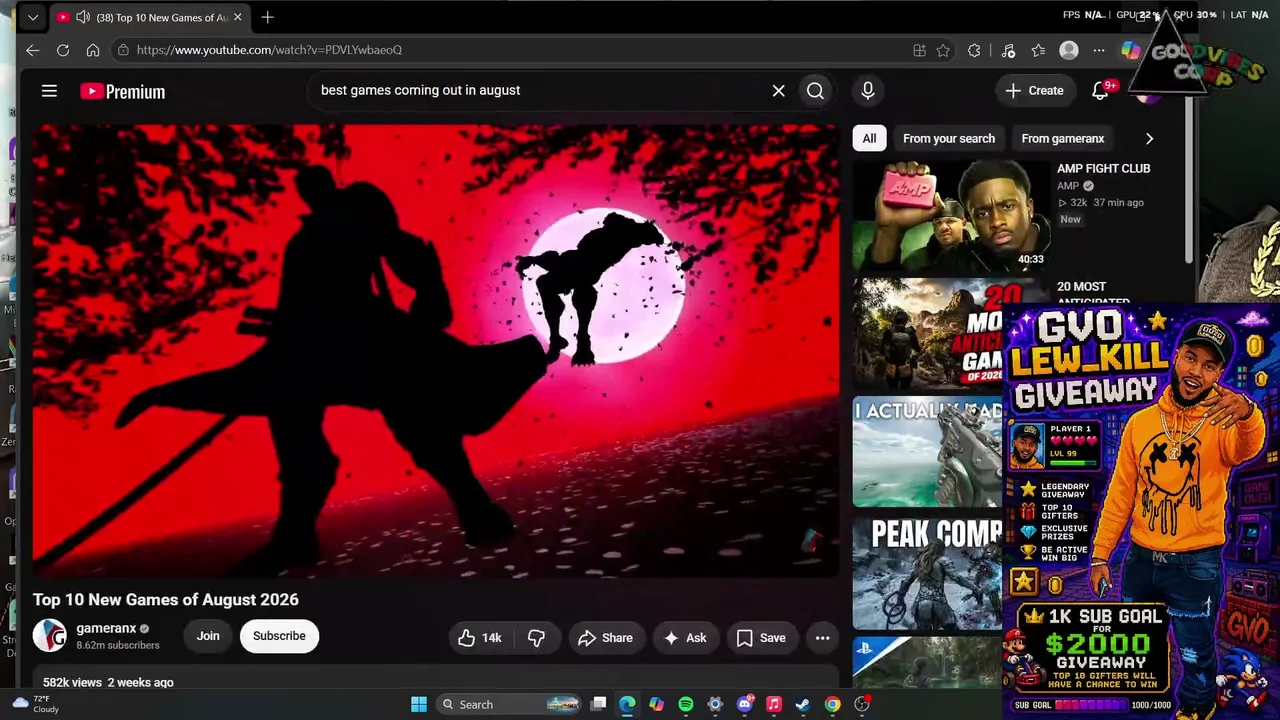1280x720 pixels.
Task: Open the Copilot sidebar icon
Action: [1131, 50]
